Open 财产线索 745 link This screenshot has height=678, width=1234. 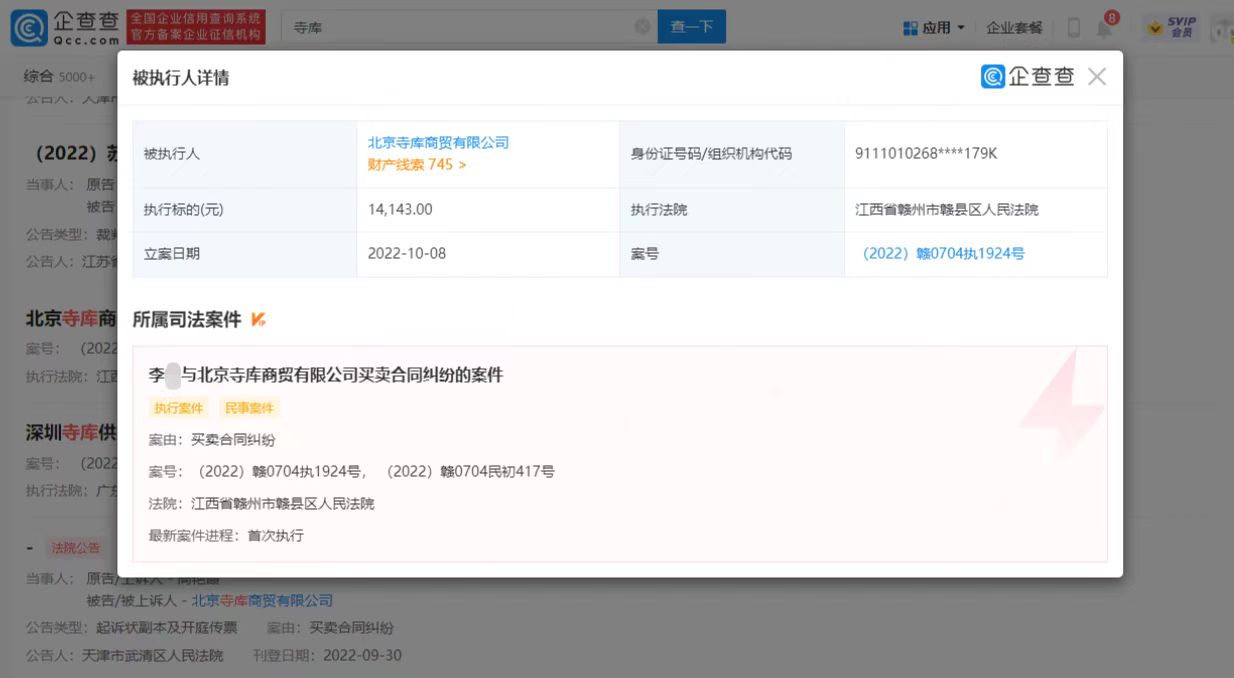417,165
